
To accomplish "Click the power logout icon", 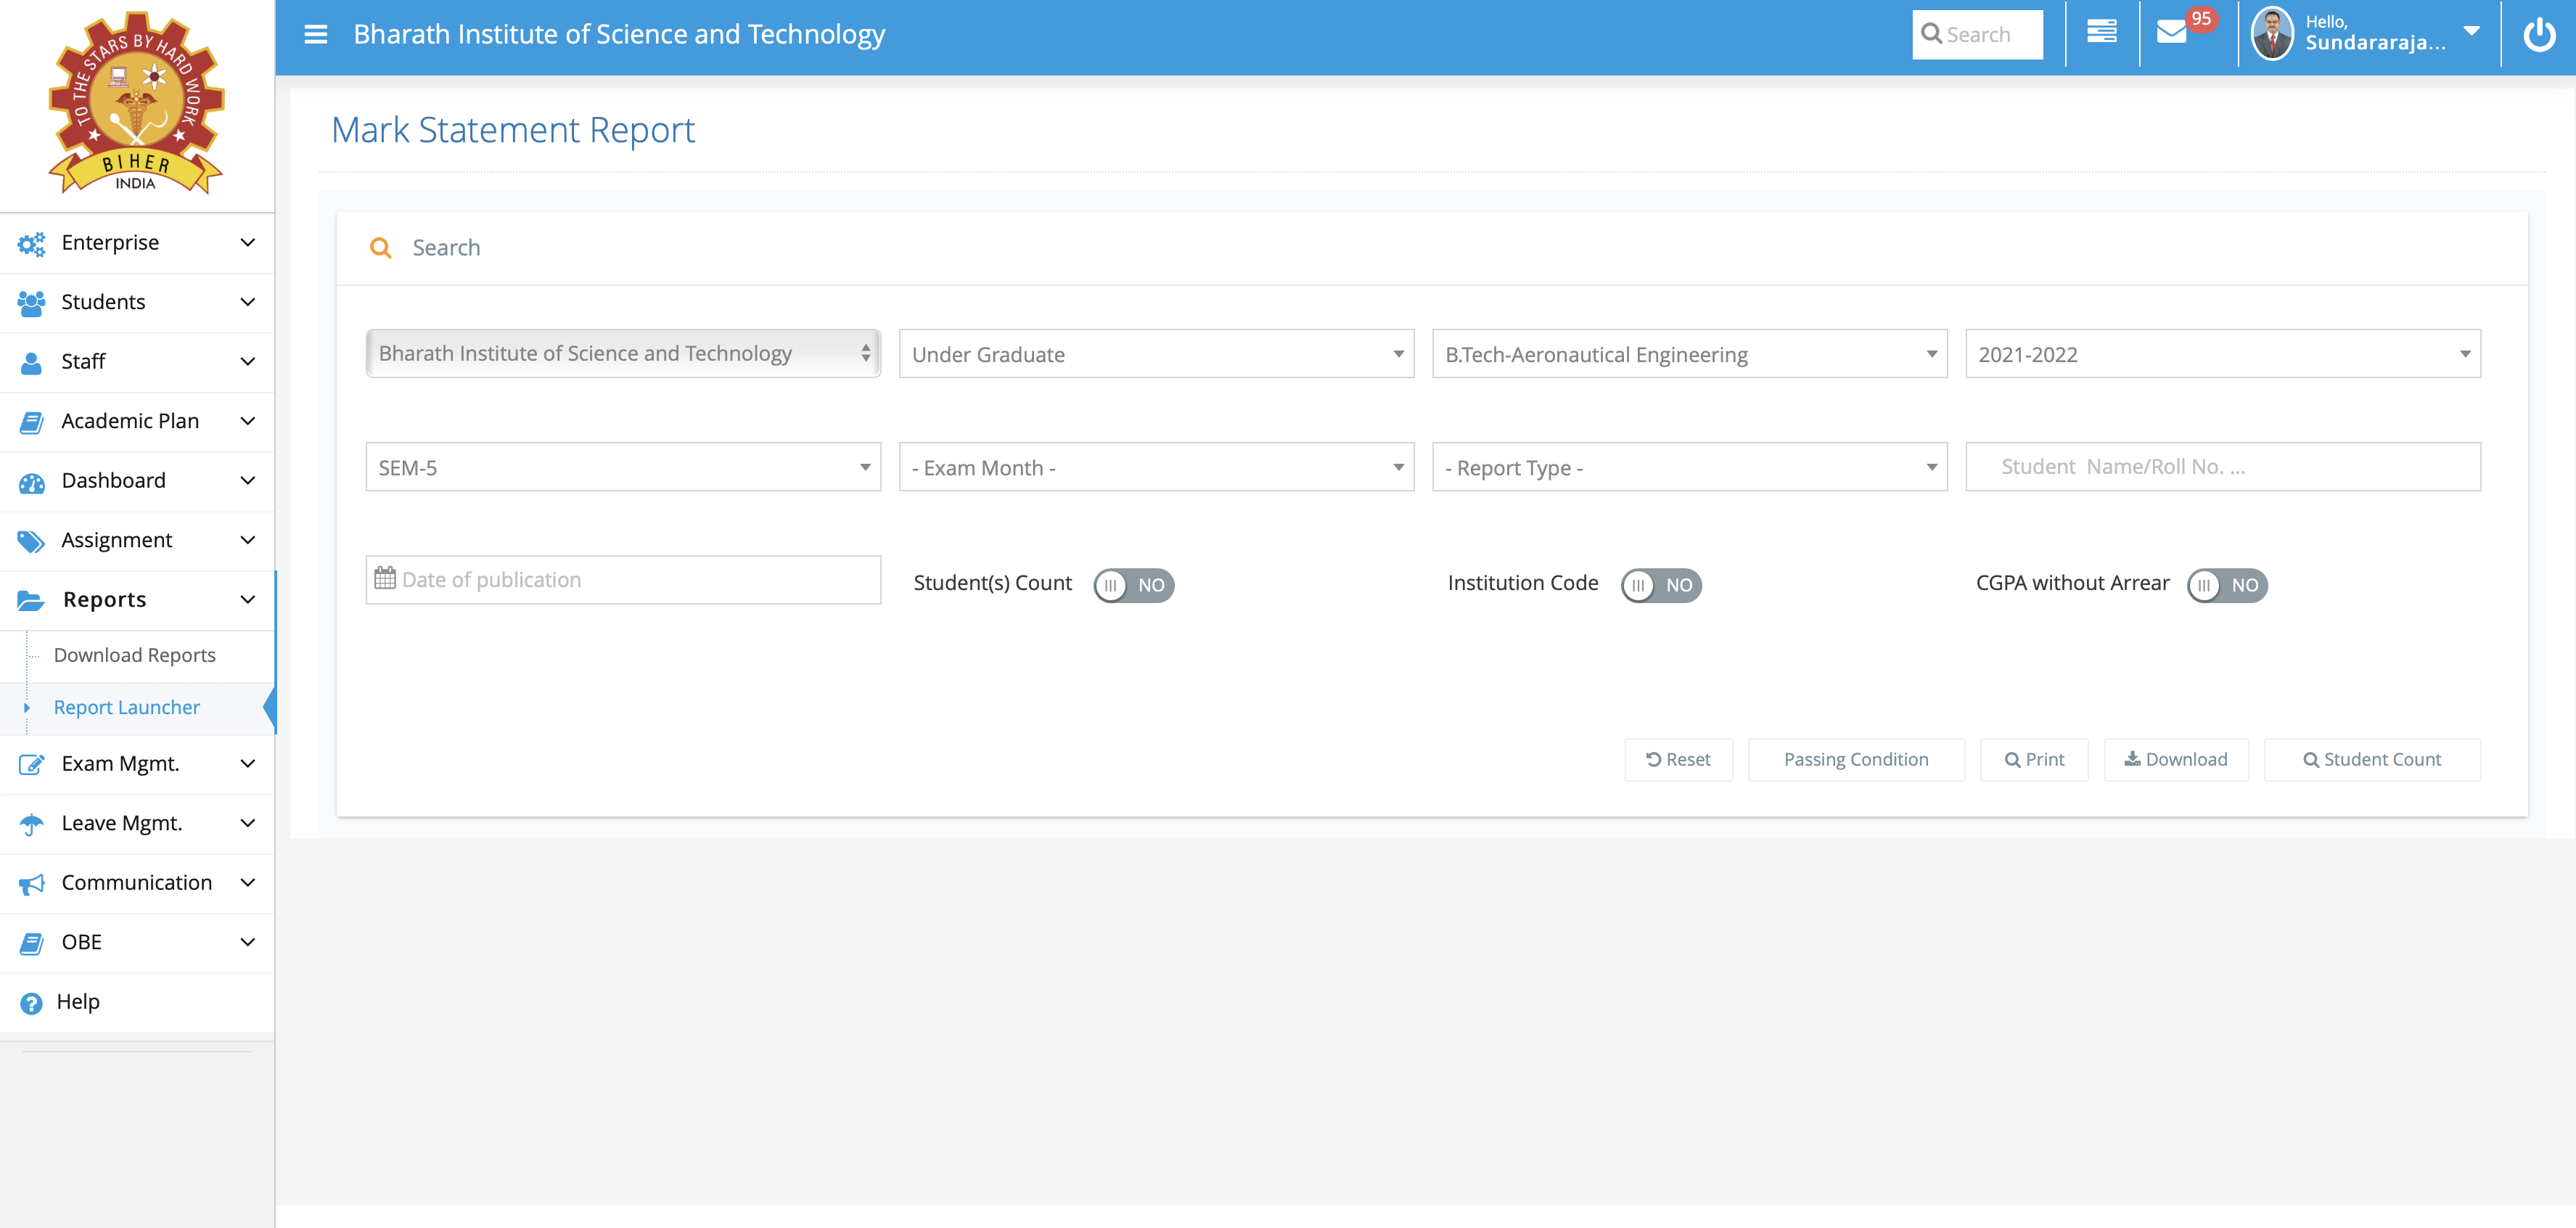I will point(2538,35).
